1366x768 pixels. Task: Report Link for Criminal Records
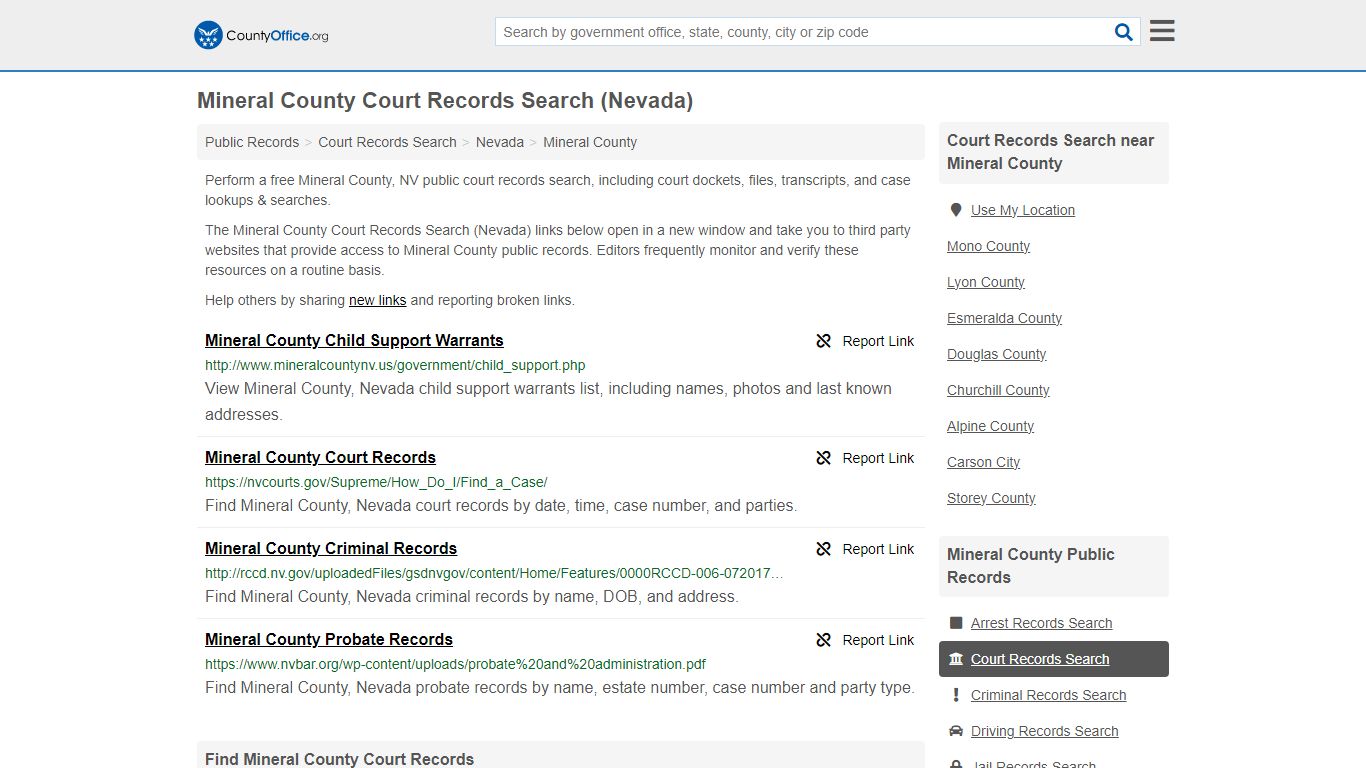878,549
